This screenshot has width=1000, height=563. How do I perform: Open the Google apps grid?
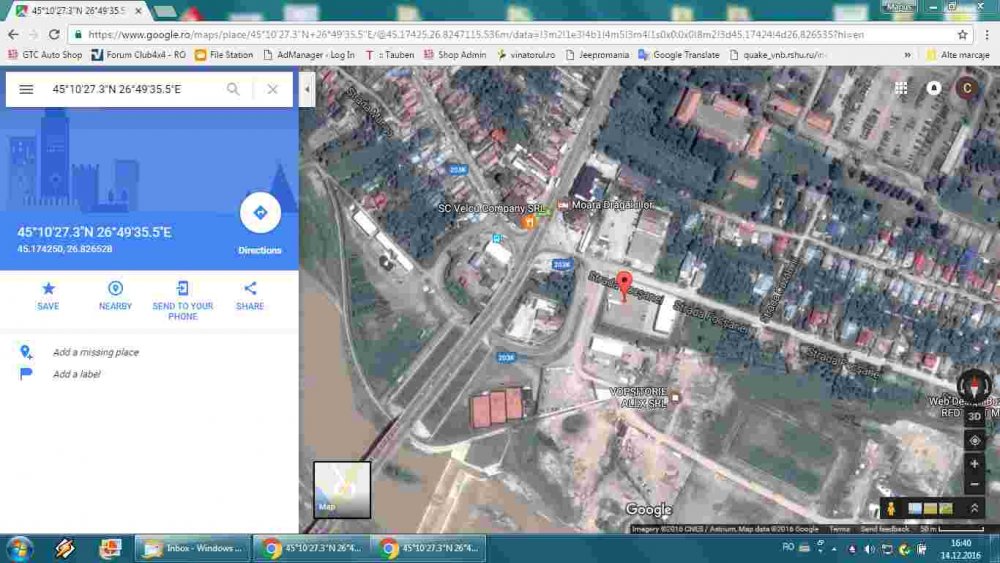tap(901, 89)
